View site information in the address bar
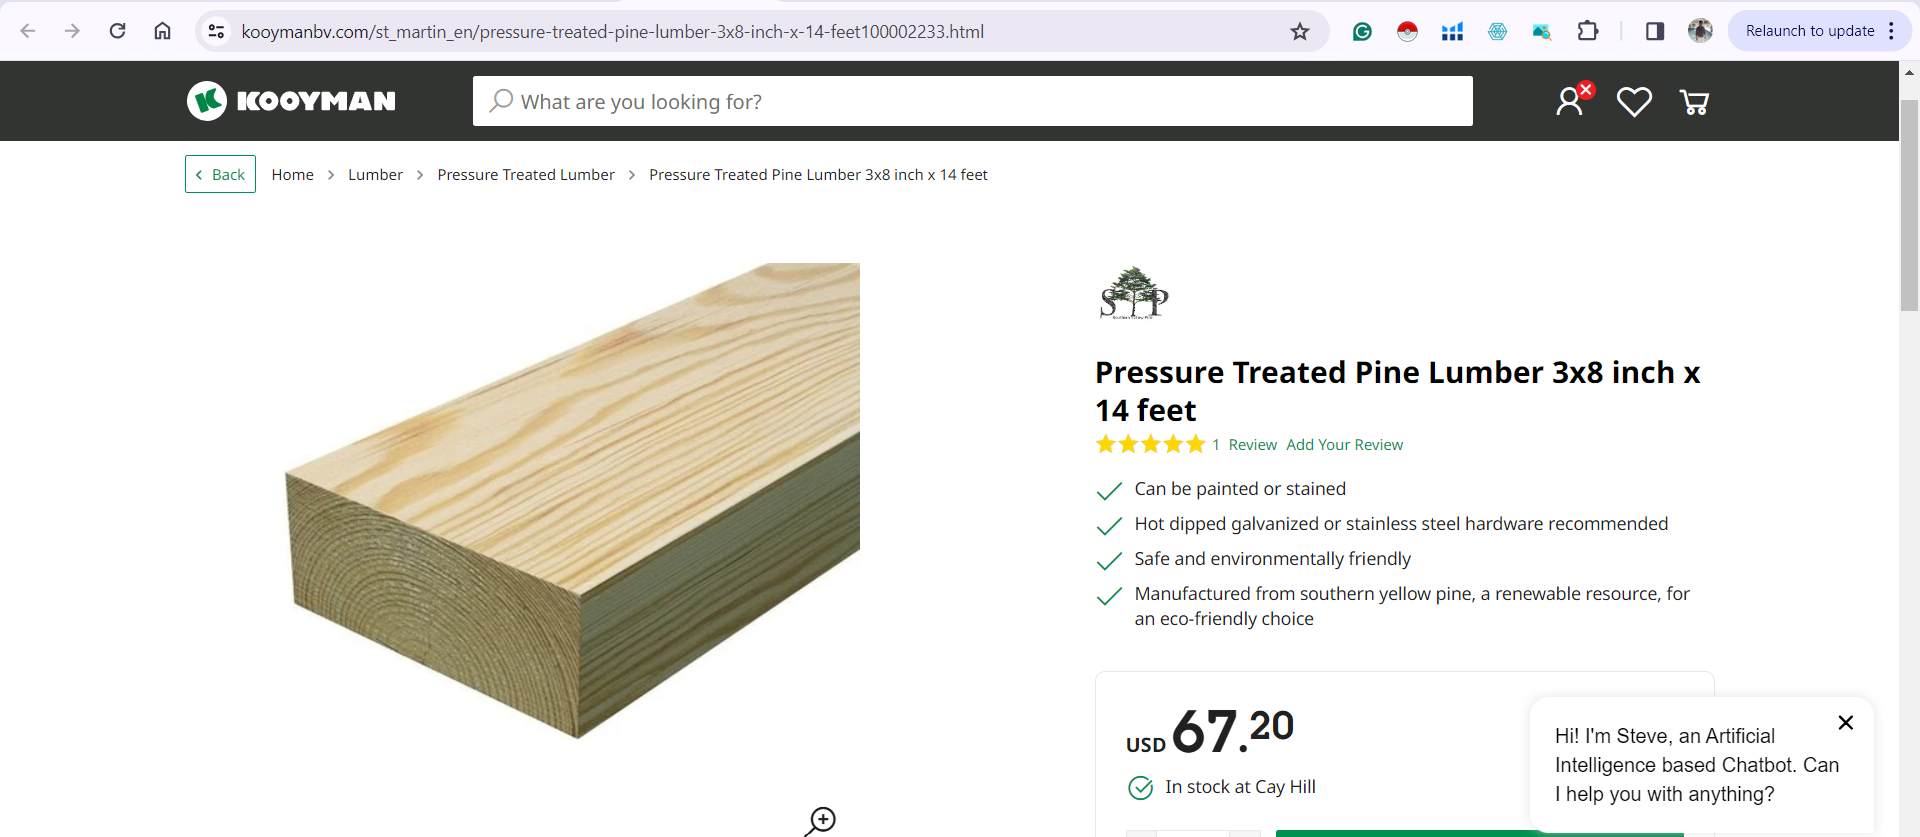 pos(216,31)
